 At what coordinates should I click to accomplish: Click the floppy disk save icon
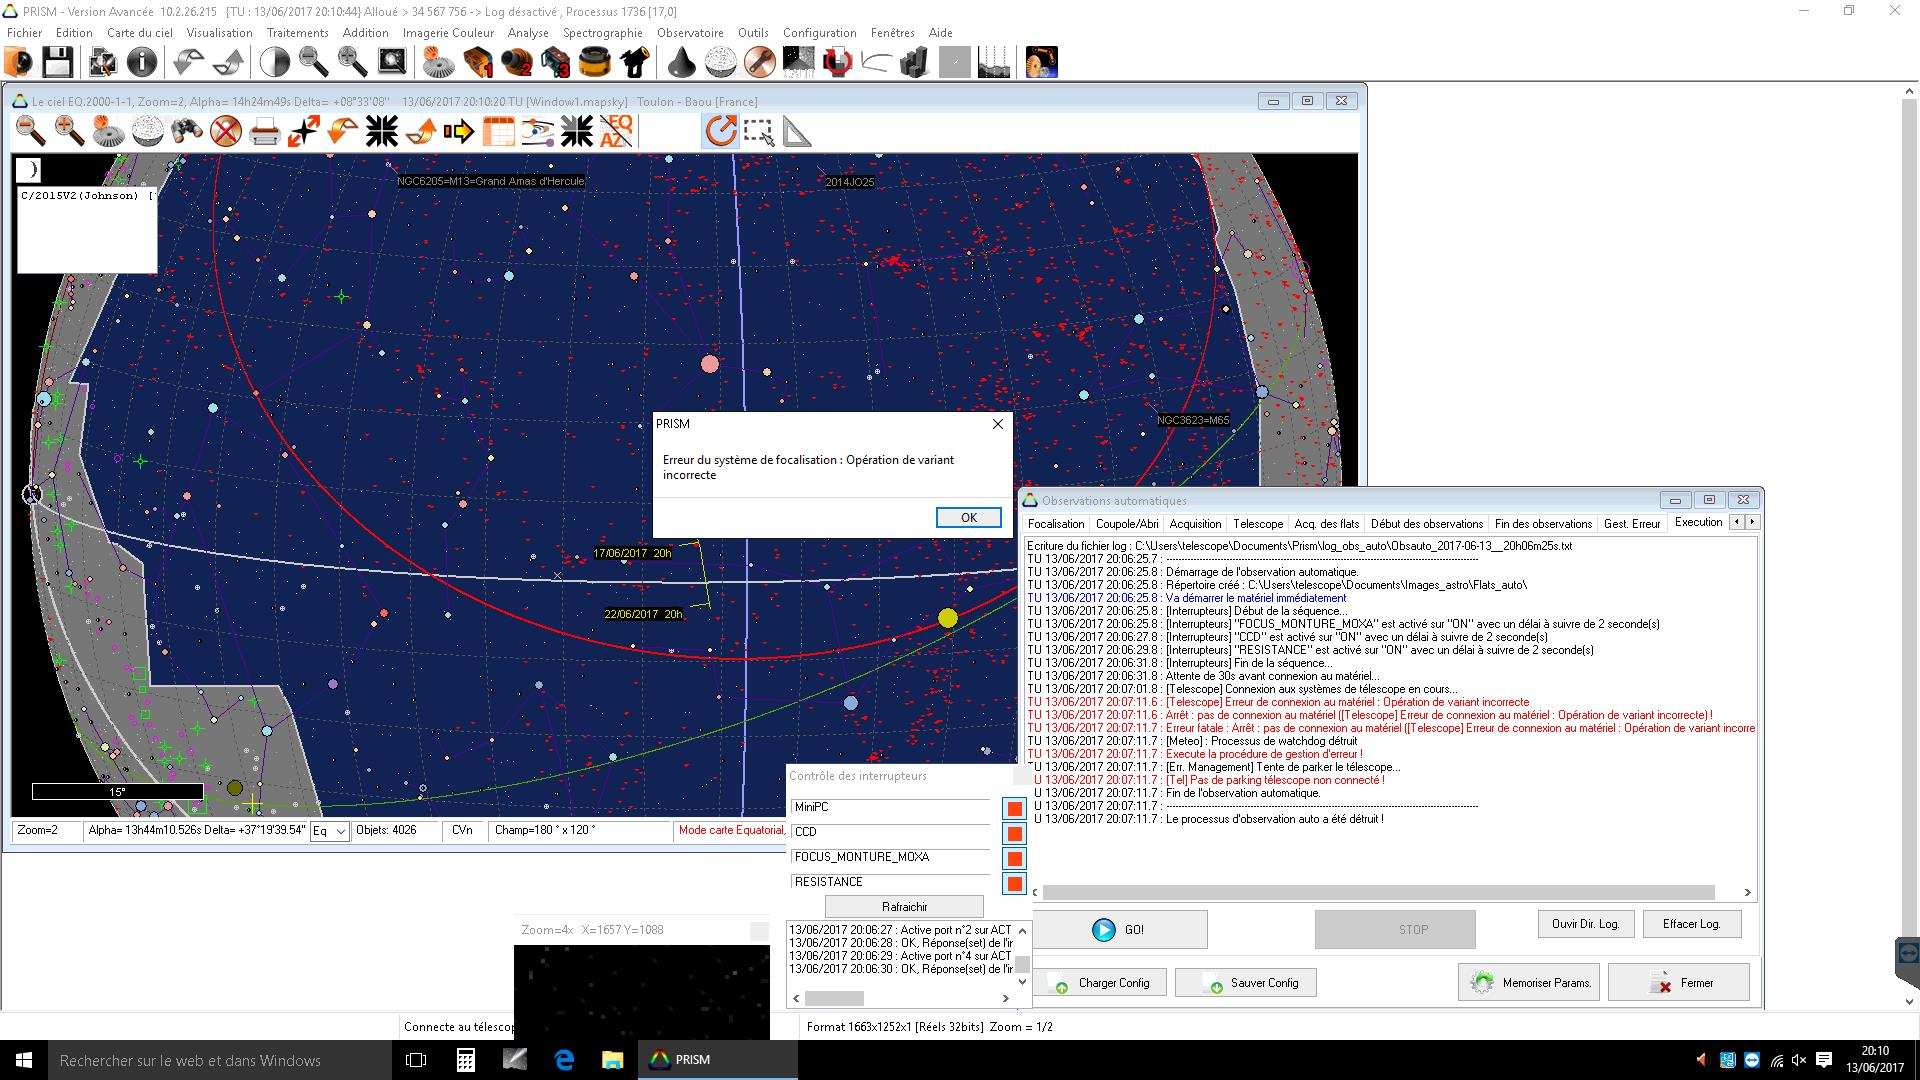(x=57, y=62)
